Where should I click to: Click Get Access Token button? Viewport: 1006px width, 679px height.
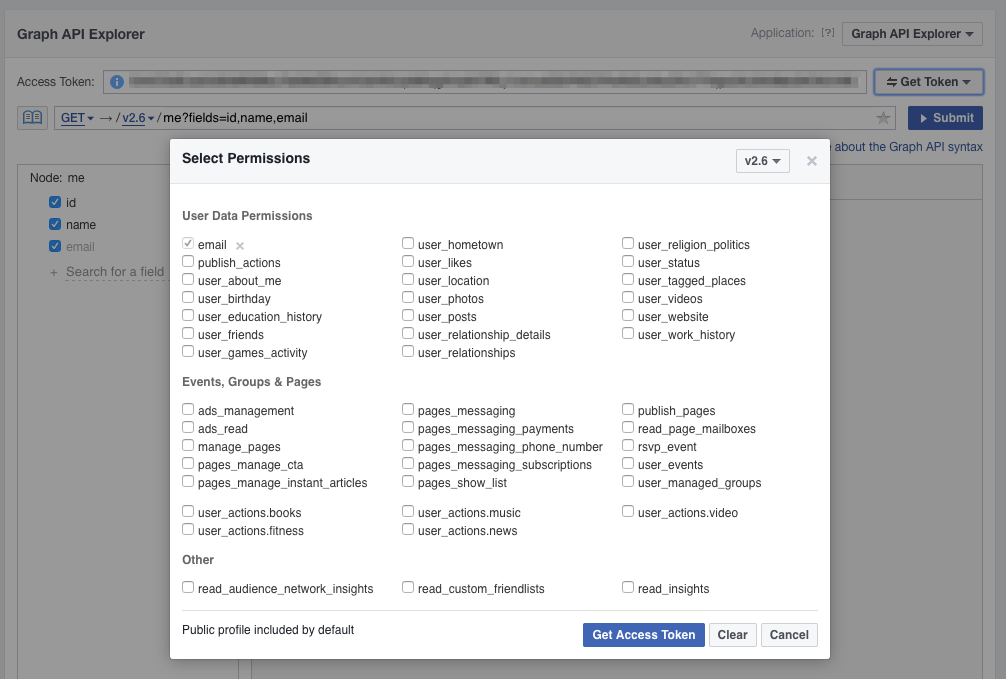click(x=644, y=635)
